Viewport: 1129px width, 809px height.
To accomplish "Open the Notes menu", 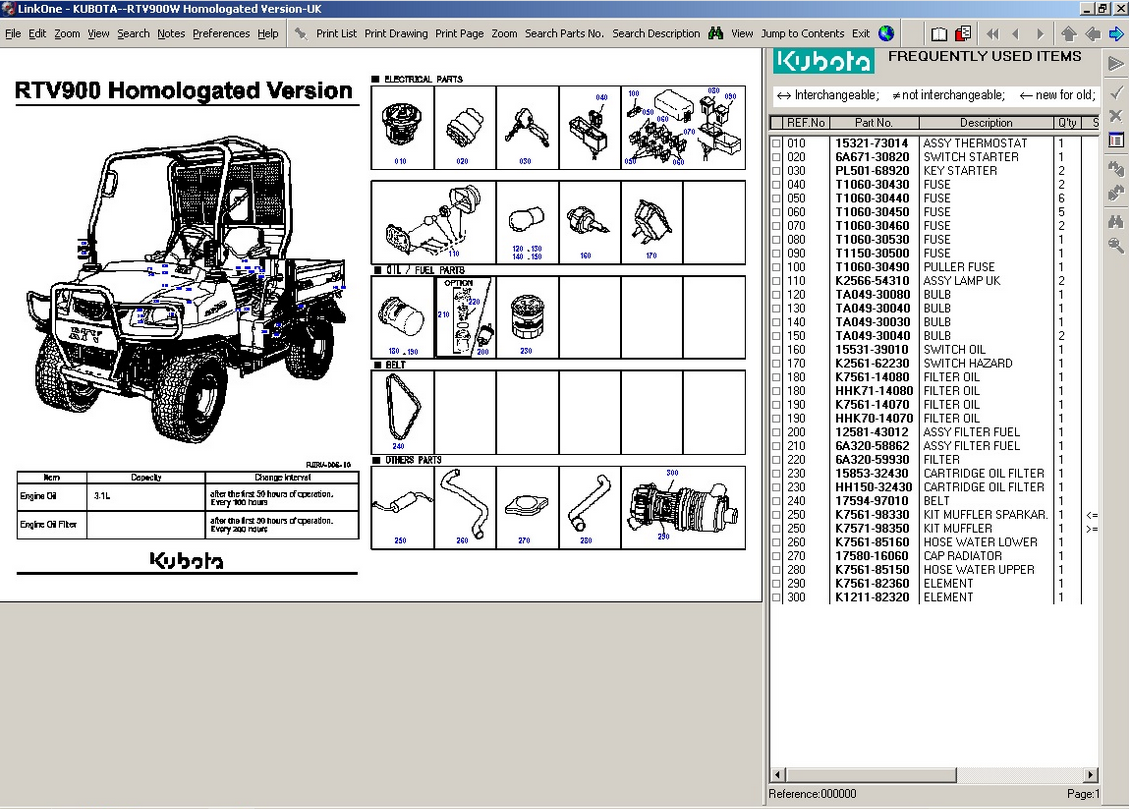I will click(171, 34).
